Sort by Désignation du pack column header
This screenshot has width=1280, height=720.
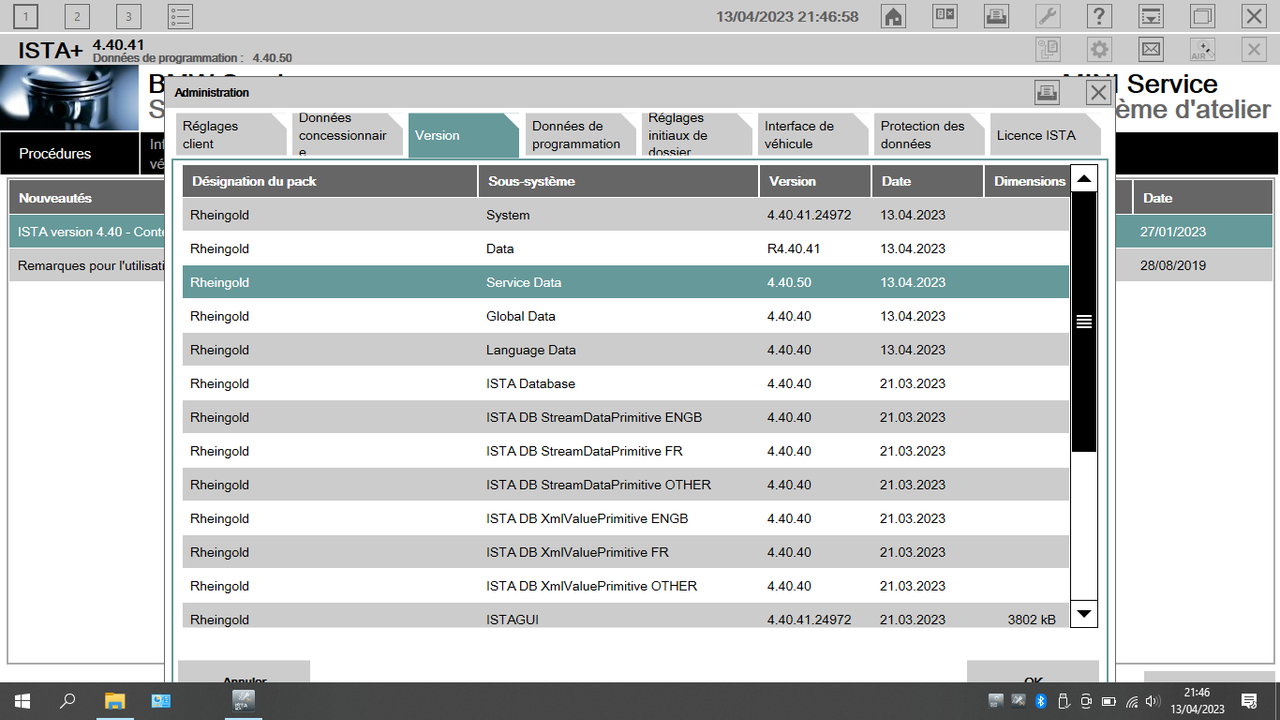click(330, 181)
